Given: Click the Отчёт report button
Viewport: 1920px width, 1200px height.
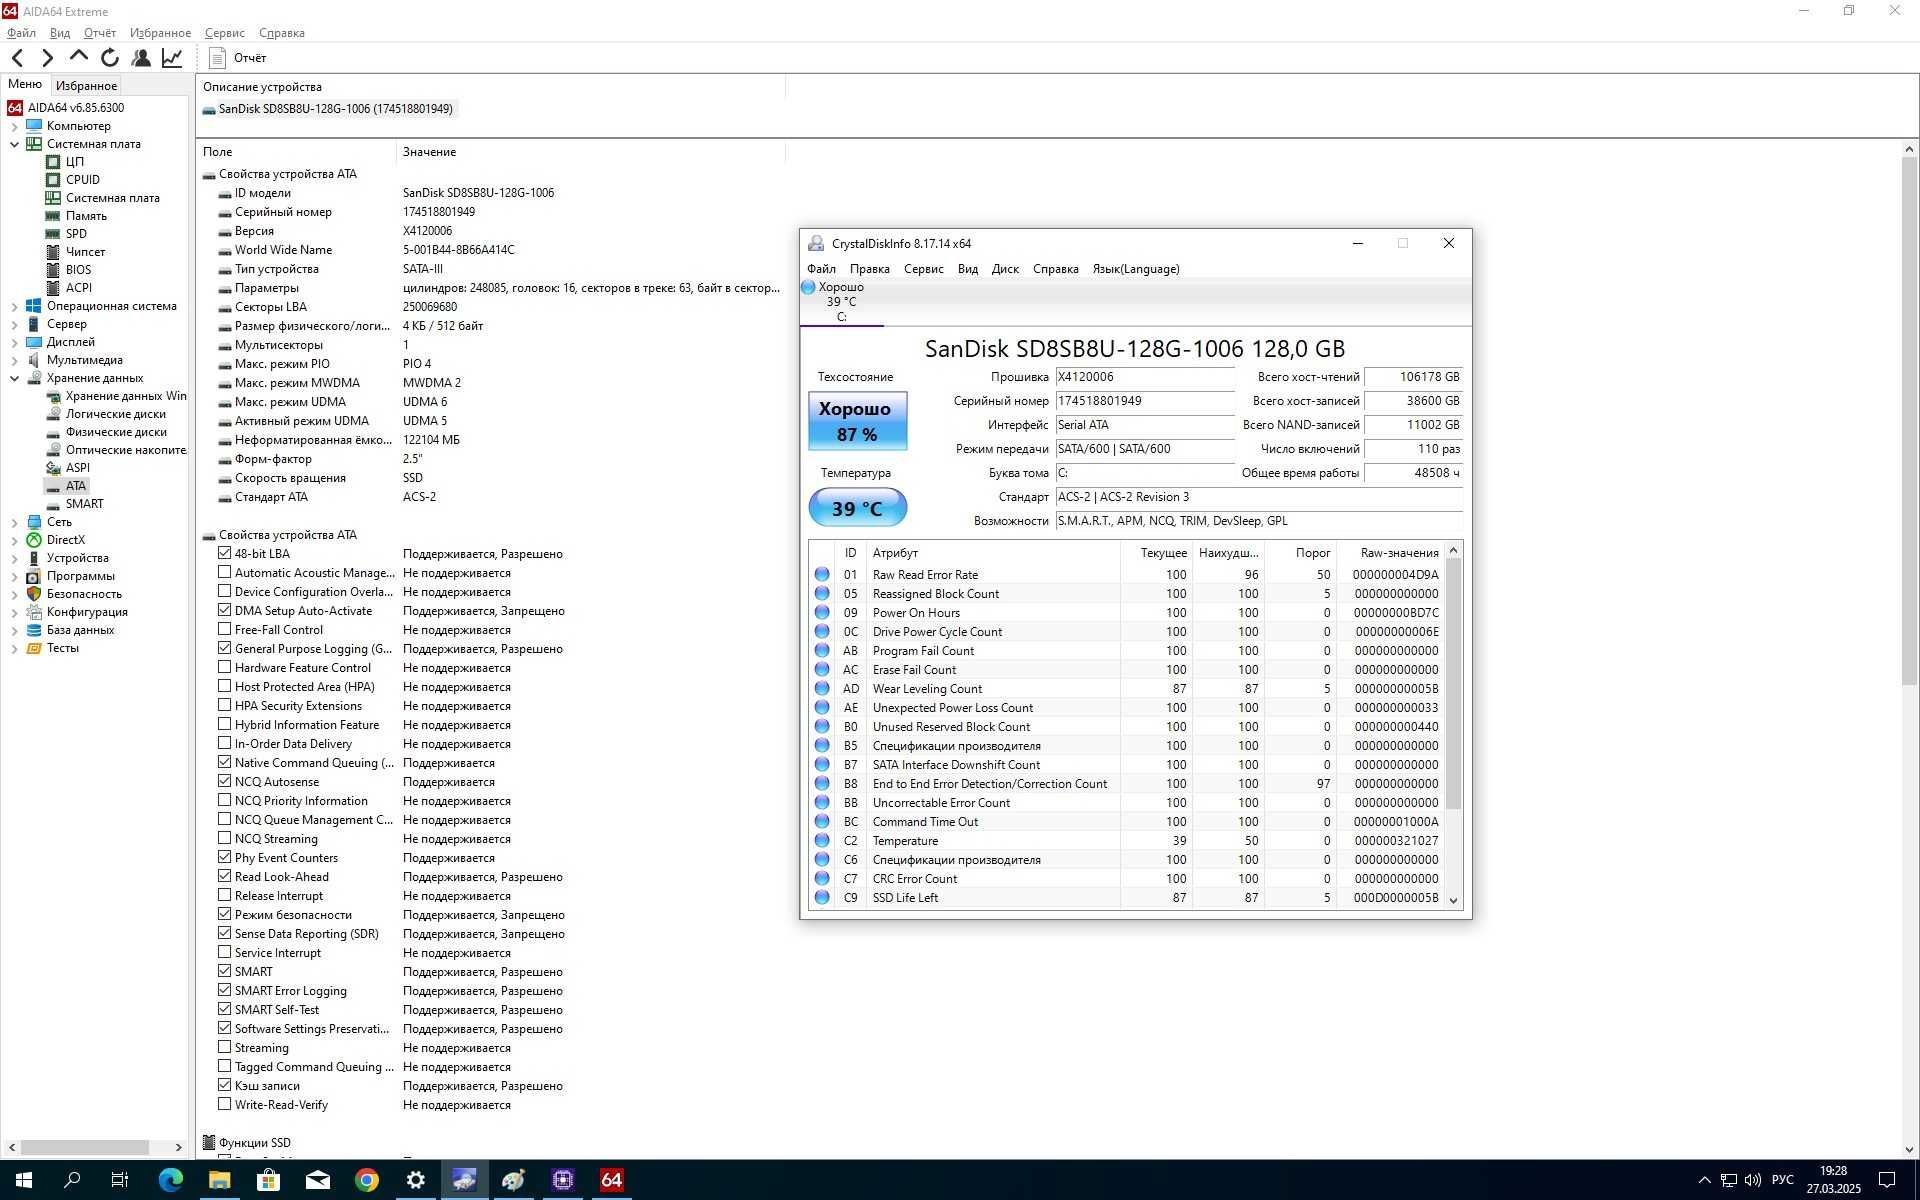Looking at the screenshot, I should click(238, 58).
